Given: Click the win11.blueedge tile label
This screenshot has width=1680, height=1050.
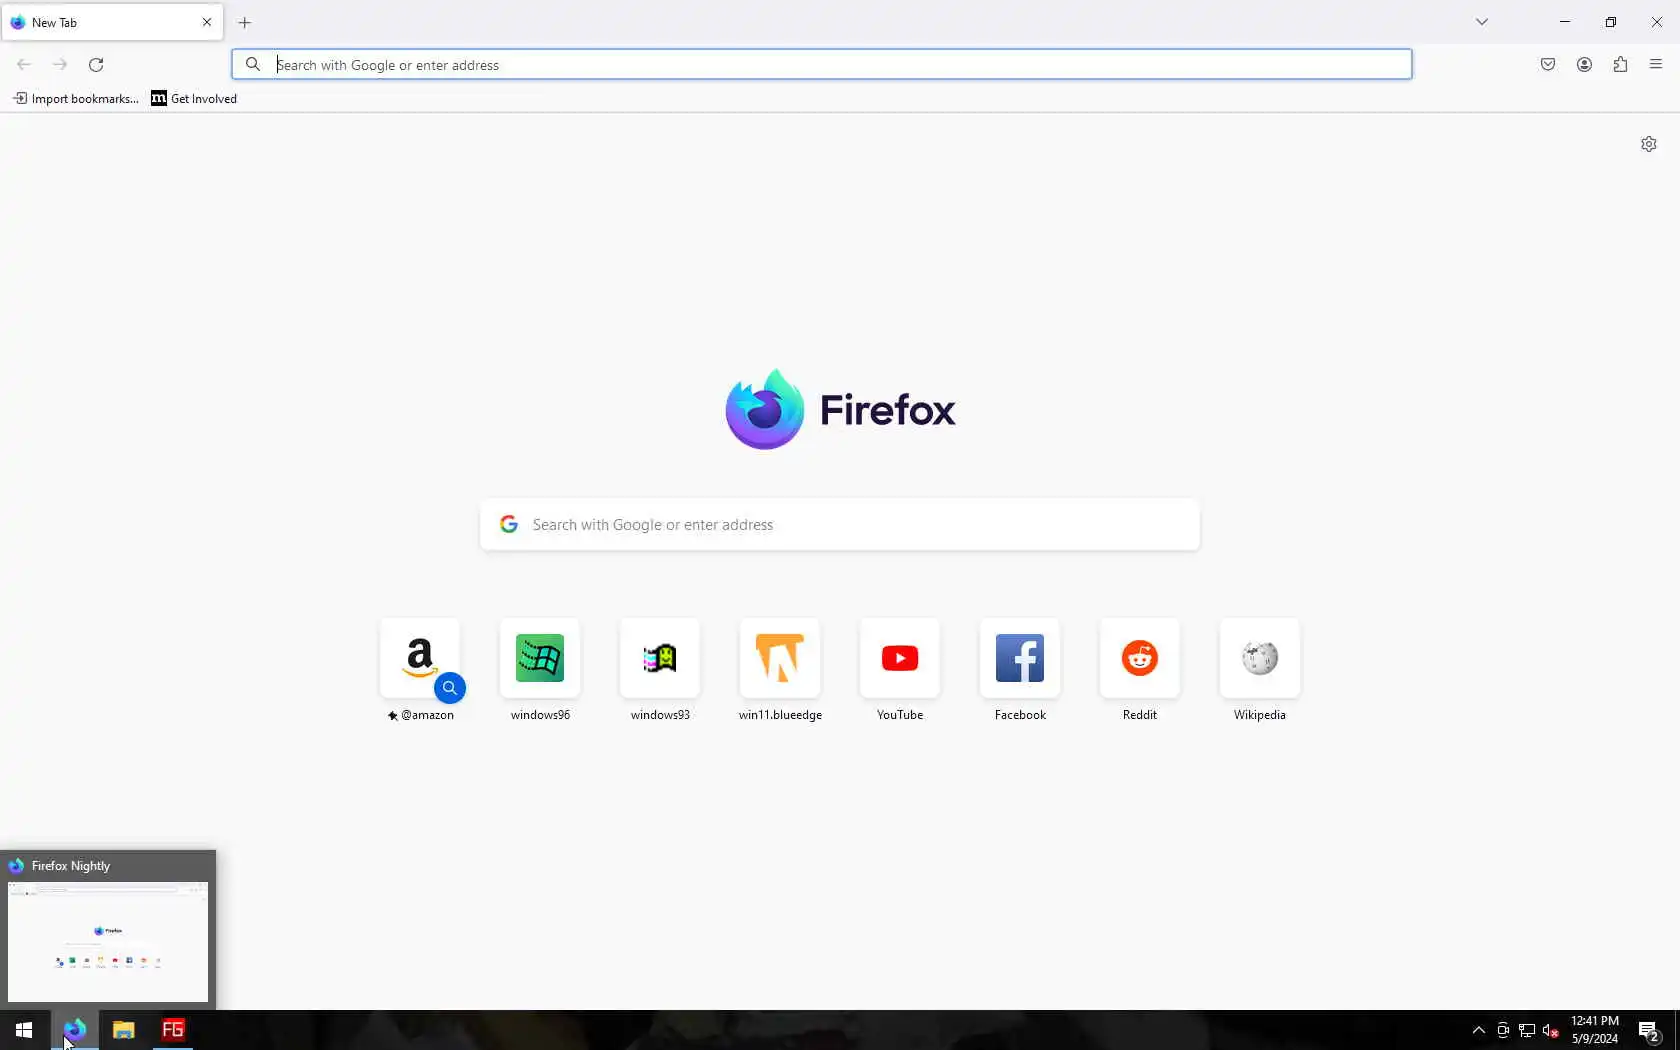Looking at the screenshot, I should (x=780, y=715).
